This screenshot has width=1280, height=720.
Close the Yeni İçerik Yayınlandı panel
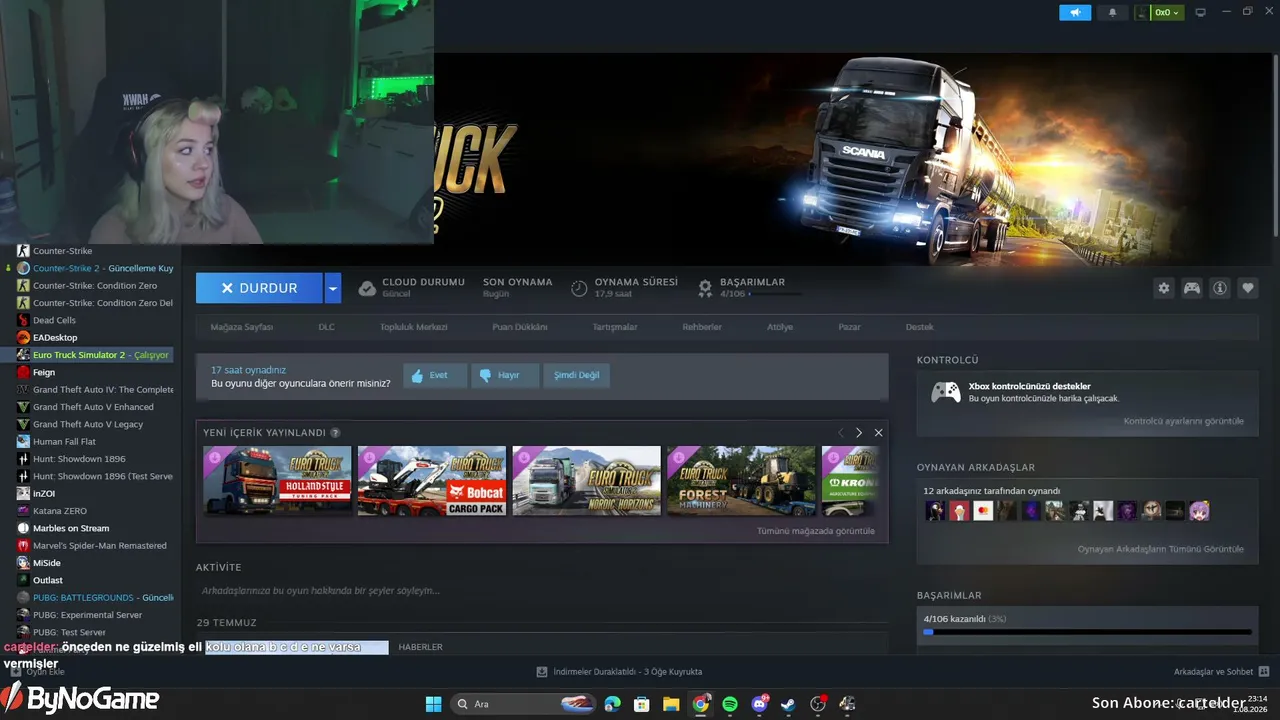878,433
